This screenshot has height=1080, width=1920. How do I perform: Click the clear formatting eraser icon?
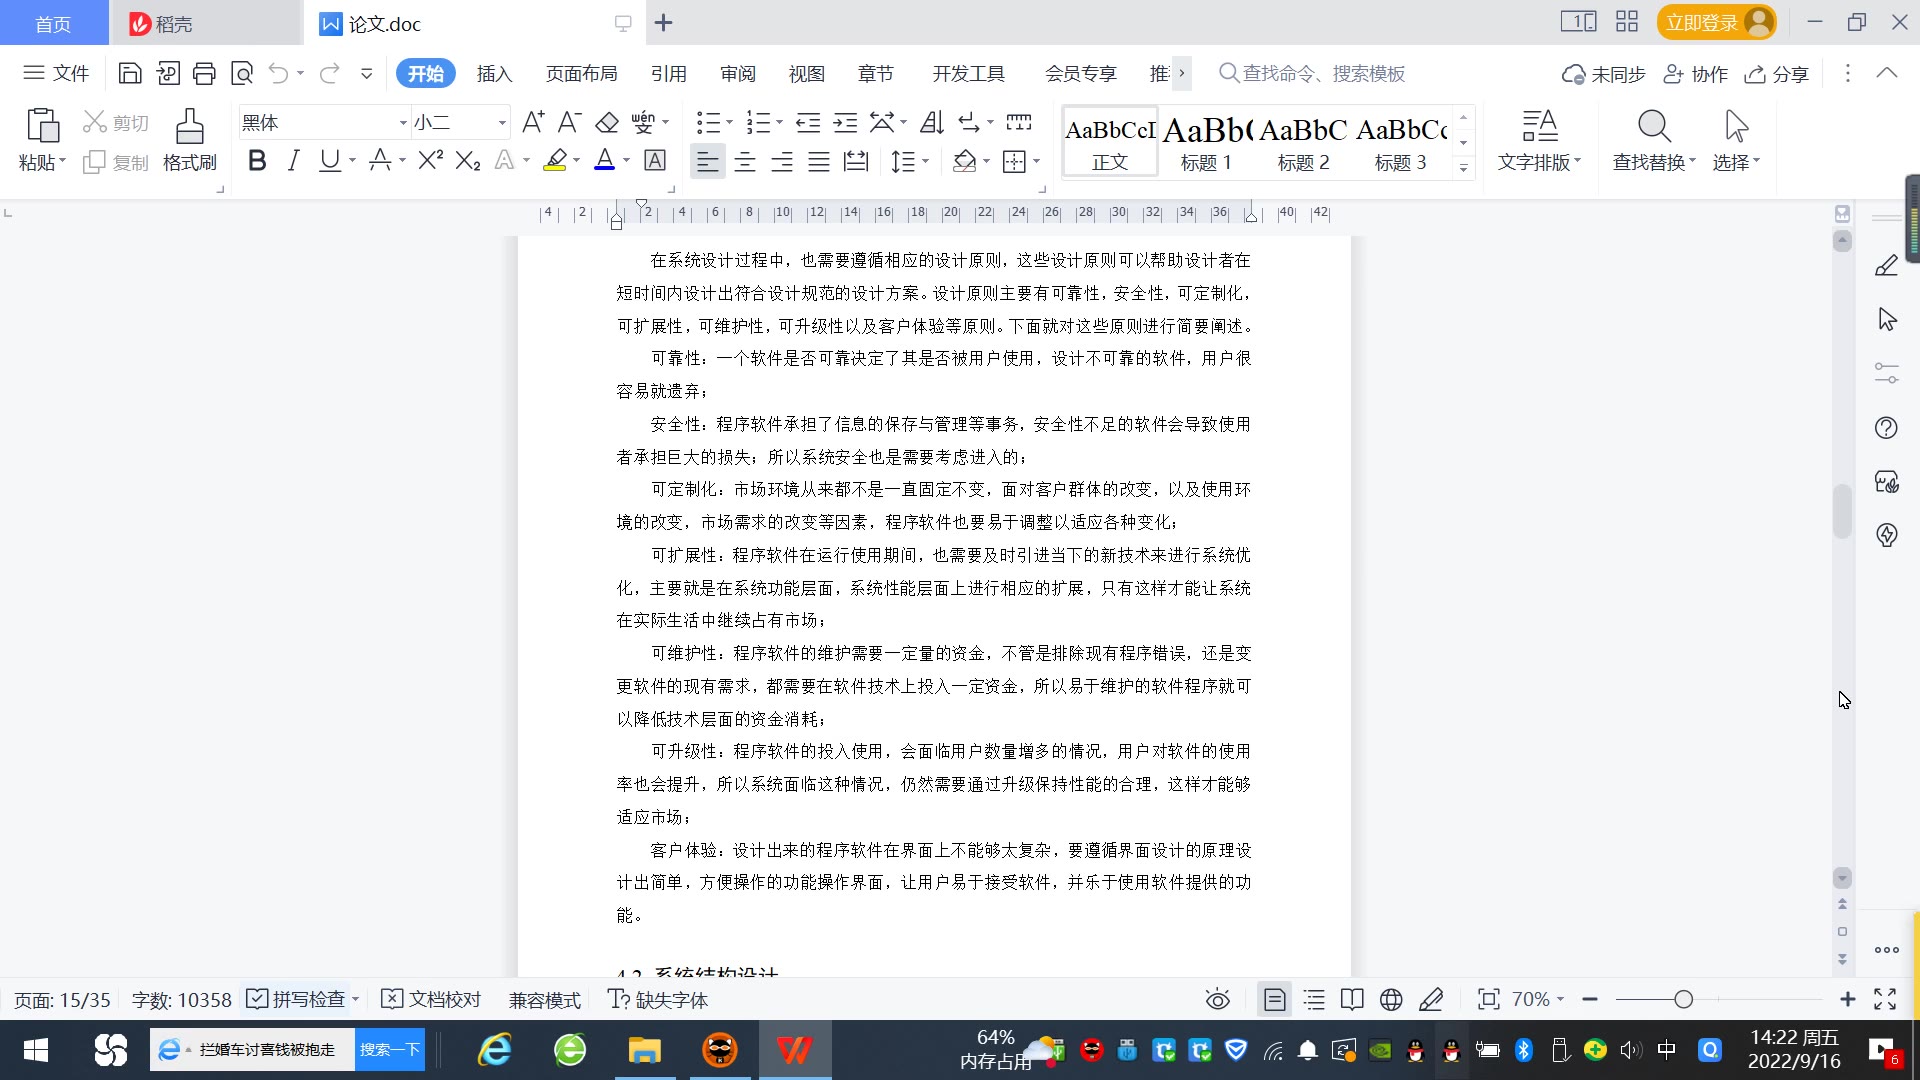point(606,123)
